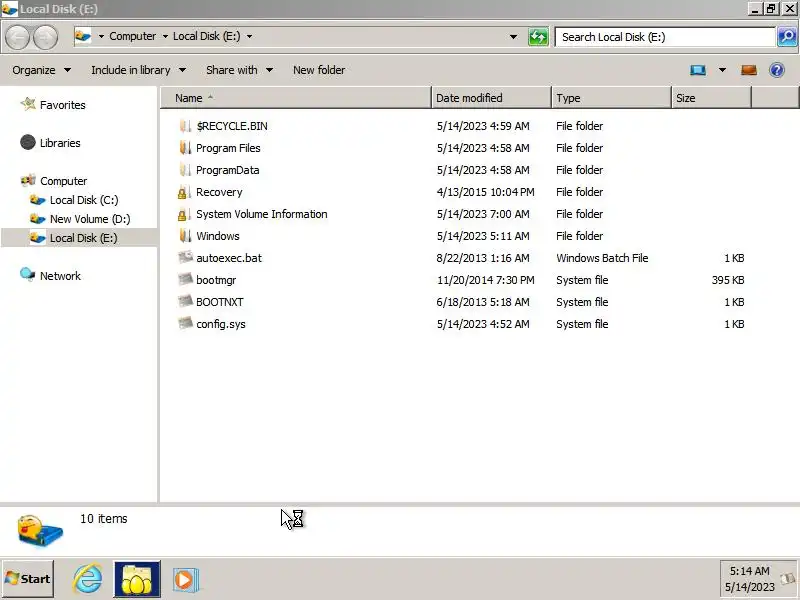Sort by the Size column header
Image resolution: width=800 pixels, height=600 pixels.
coord(711,98)
